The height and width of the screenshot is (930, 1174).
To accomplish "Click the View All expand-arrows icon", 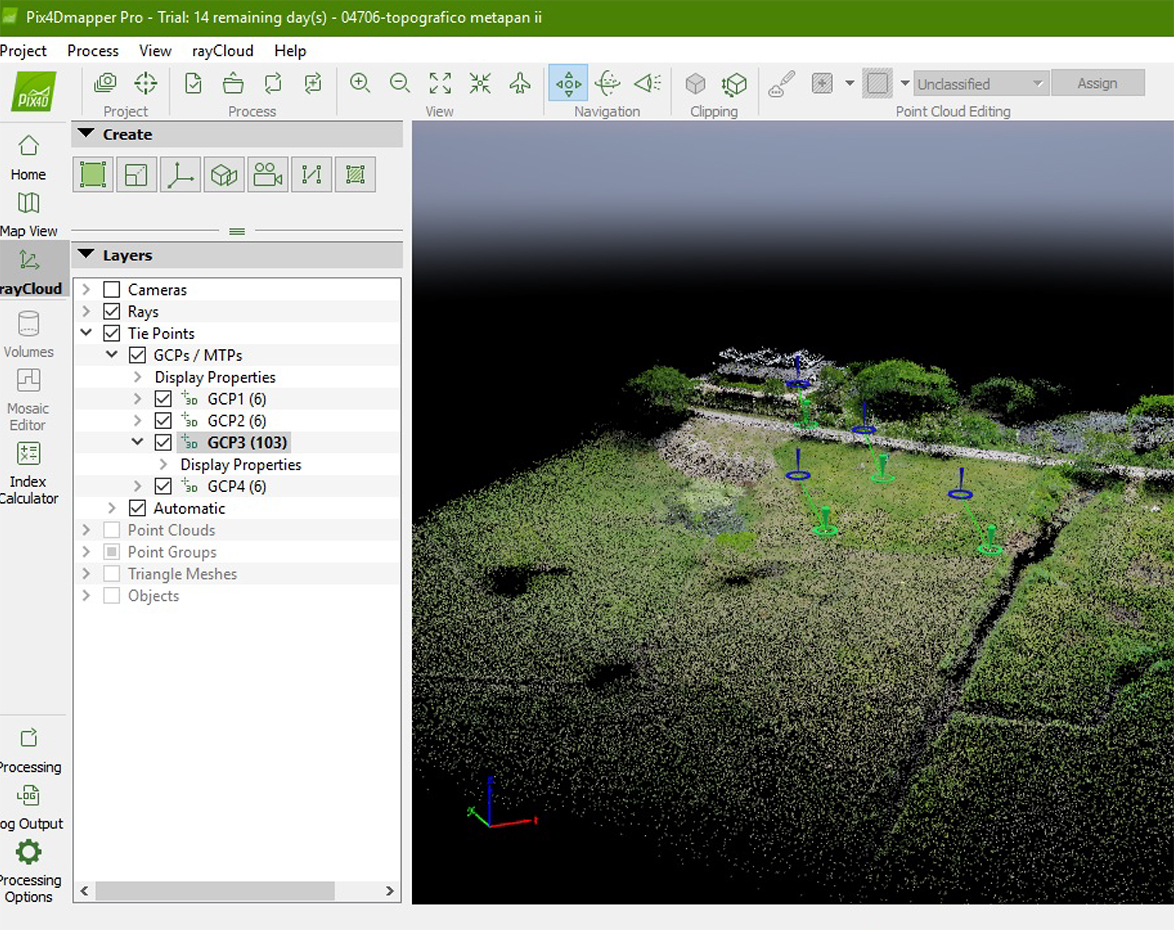I will point(440,84).
